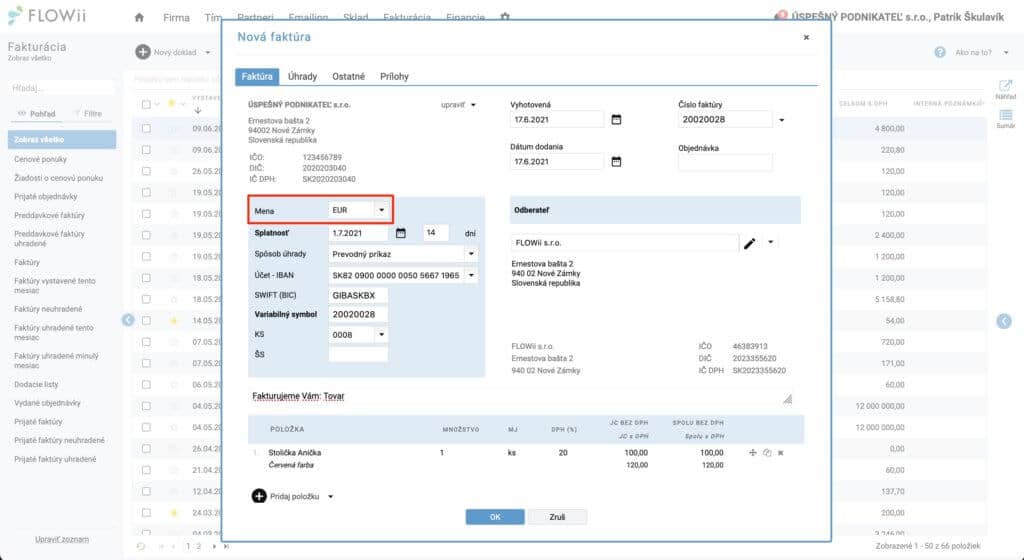Move the Stolička Anička item row
Image resolution: width=1024 pixels, height=560 pixels.
point(752,452)
